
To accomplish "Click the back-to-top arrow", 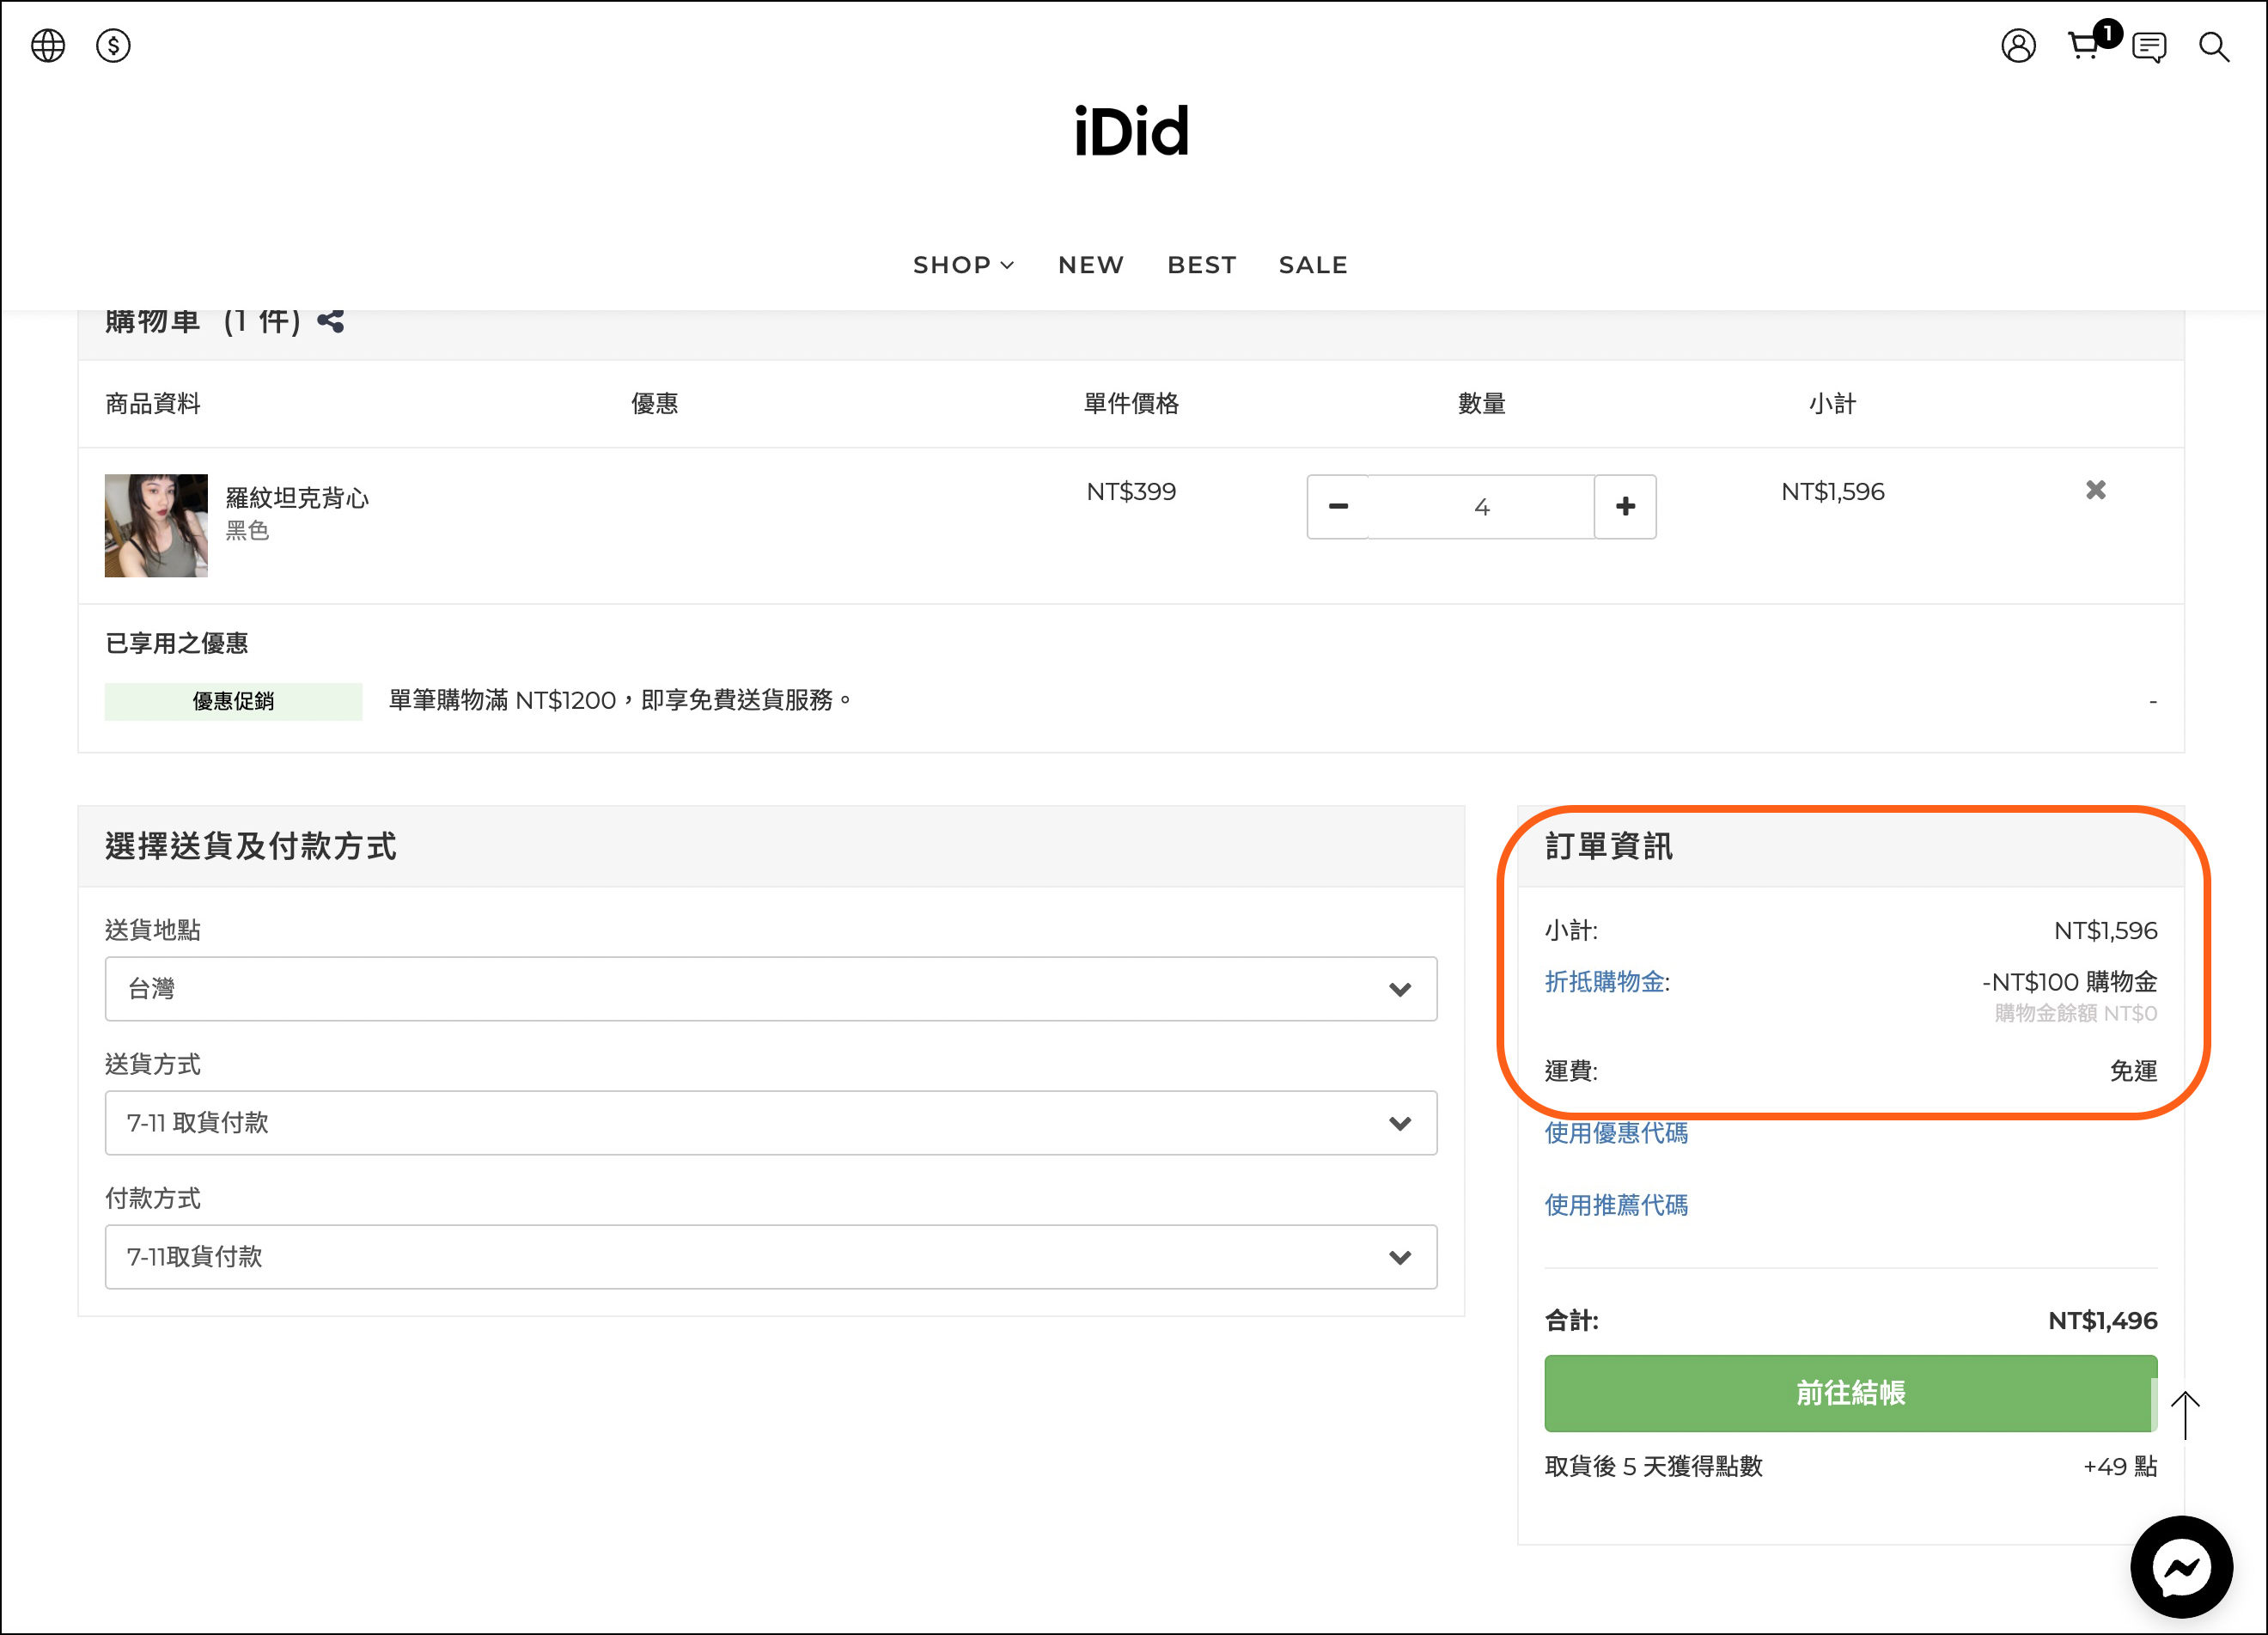I will tap(2186, 1415).
